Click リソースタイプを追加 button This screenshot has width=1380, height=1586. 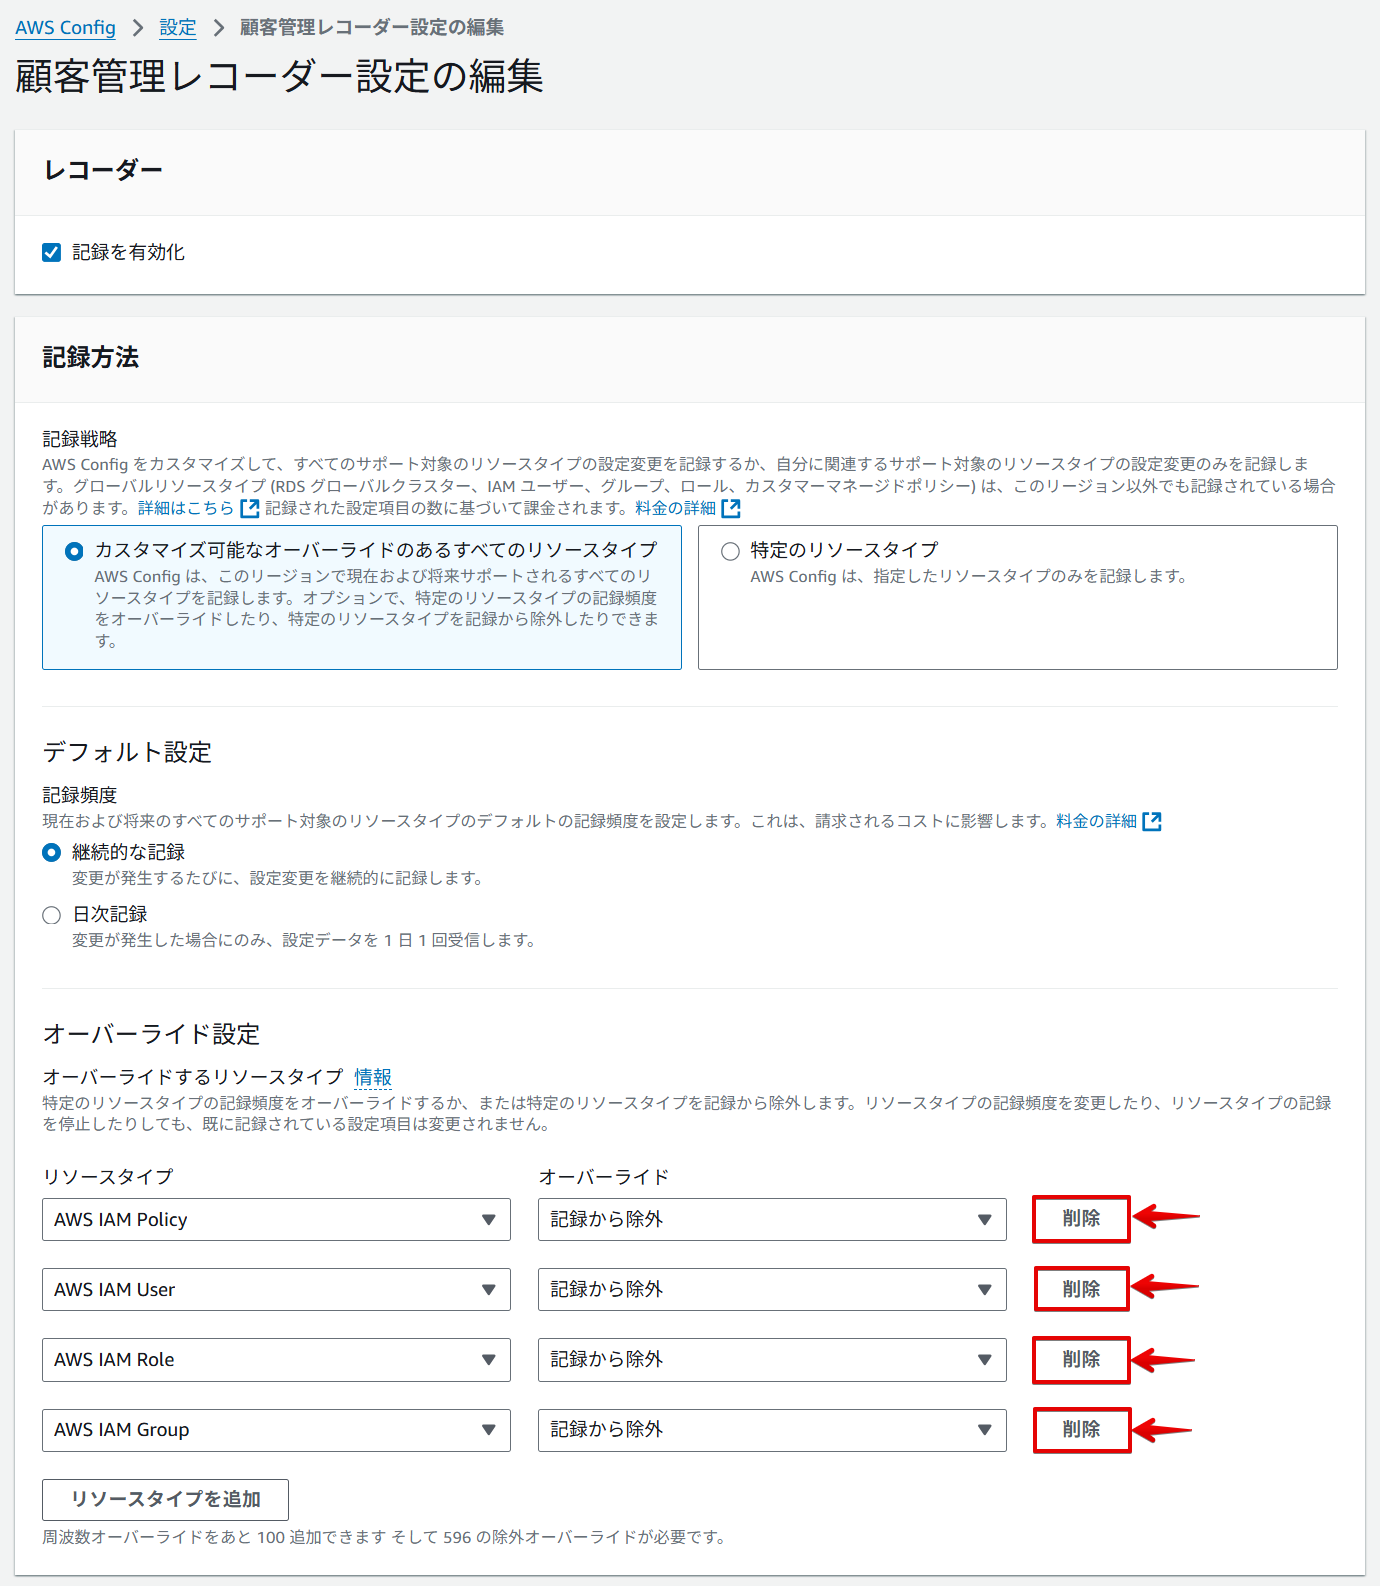[x=165, y=1499]
